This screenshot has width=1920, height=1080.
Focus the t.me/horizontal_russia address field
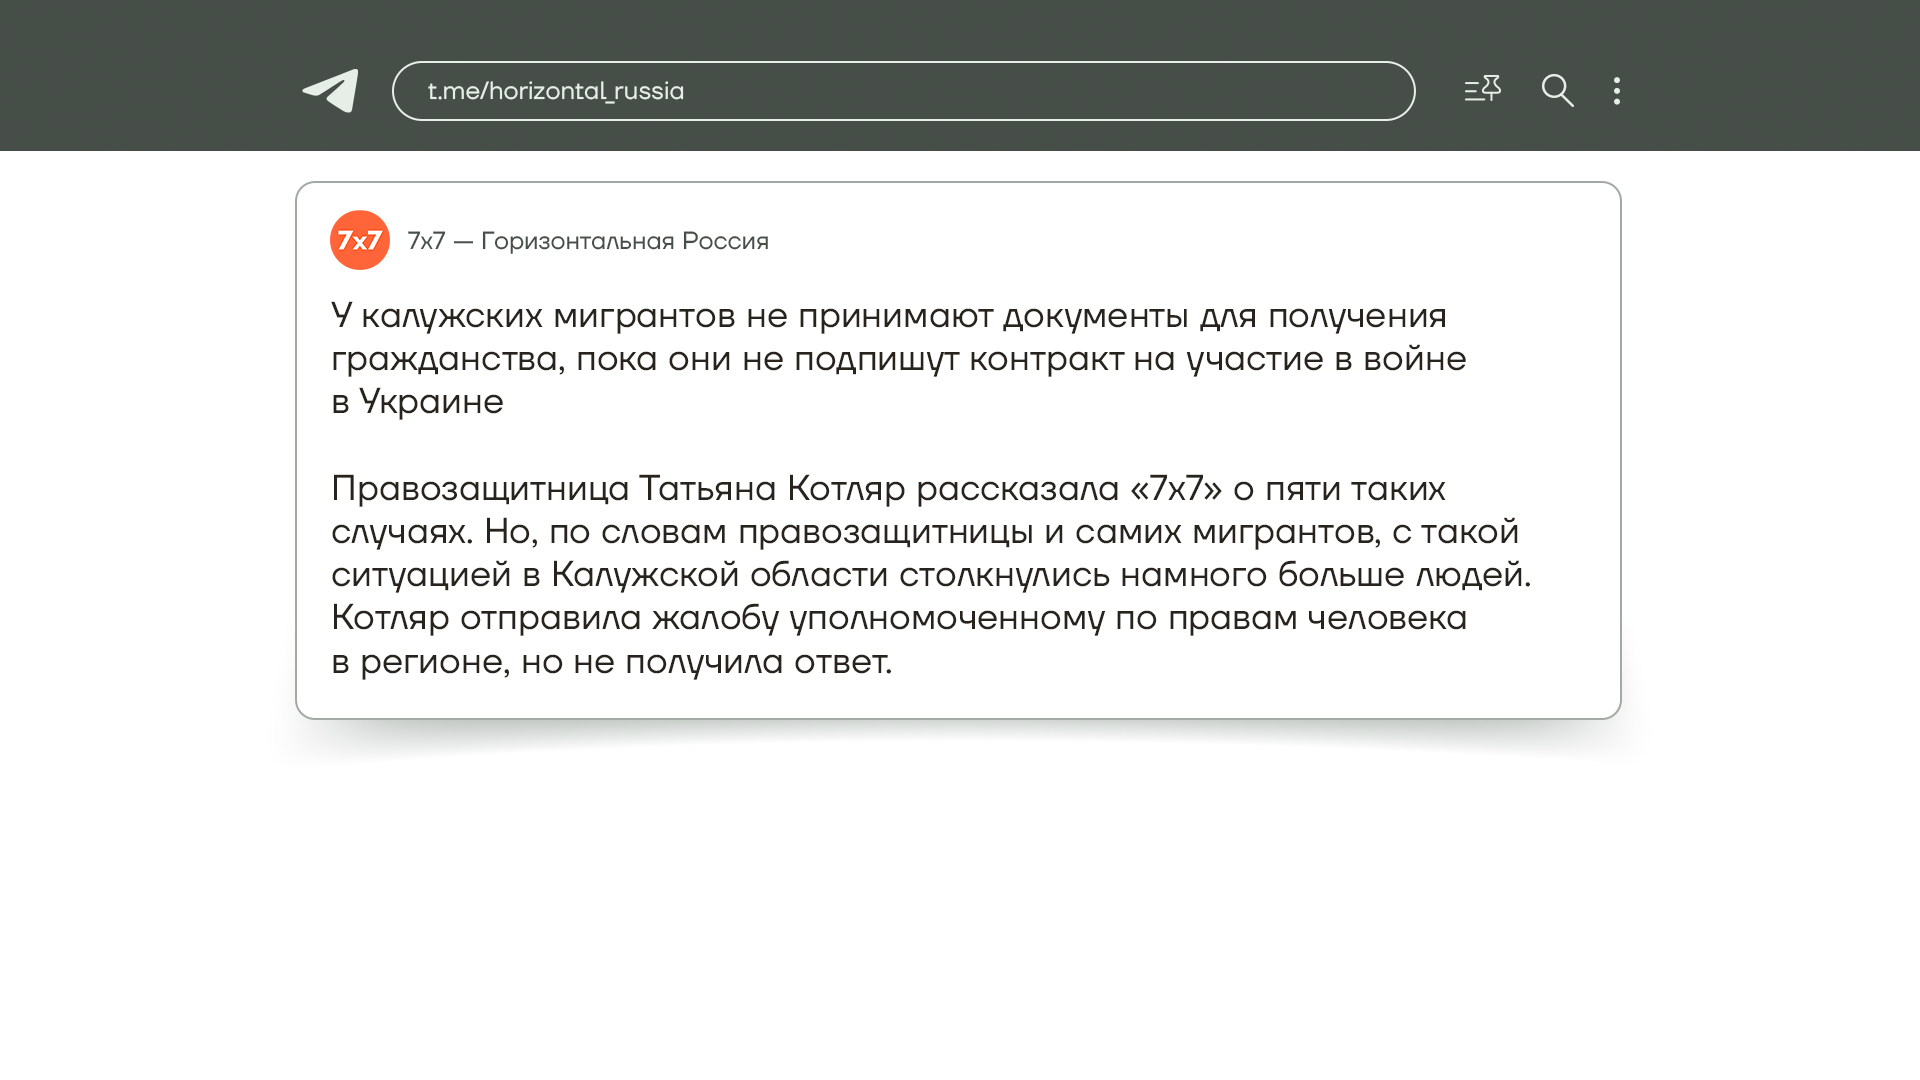pyautogui.click(x=903, y=91)
